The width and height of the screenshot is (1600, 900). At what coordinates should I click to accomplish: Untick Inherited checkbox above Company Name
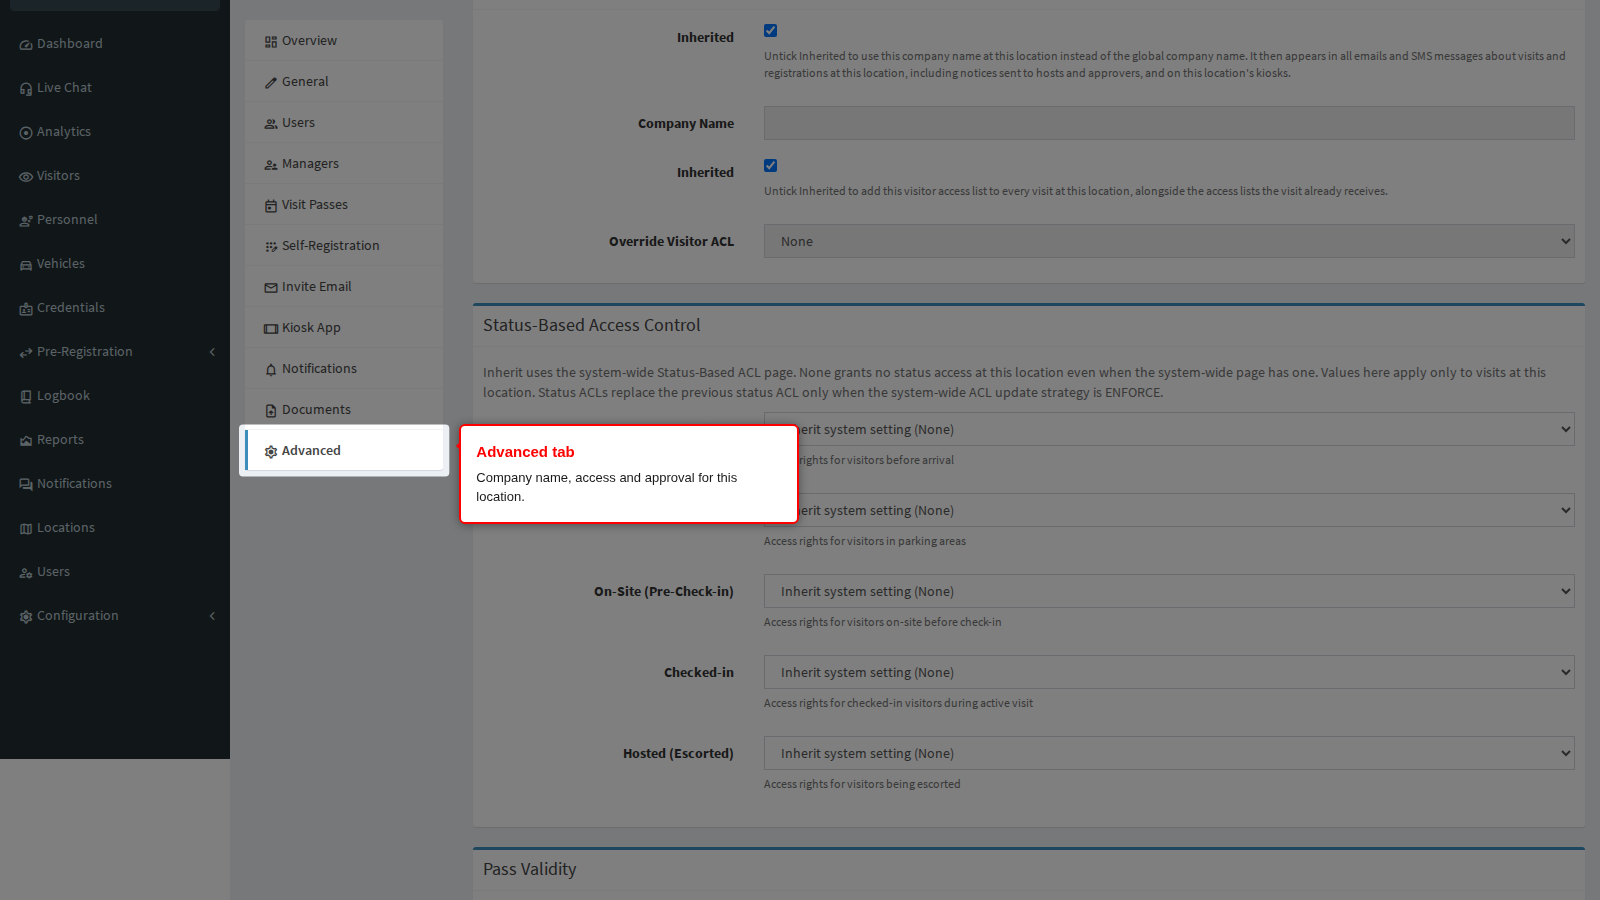(x=770, y=31)
